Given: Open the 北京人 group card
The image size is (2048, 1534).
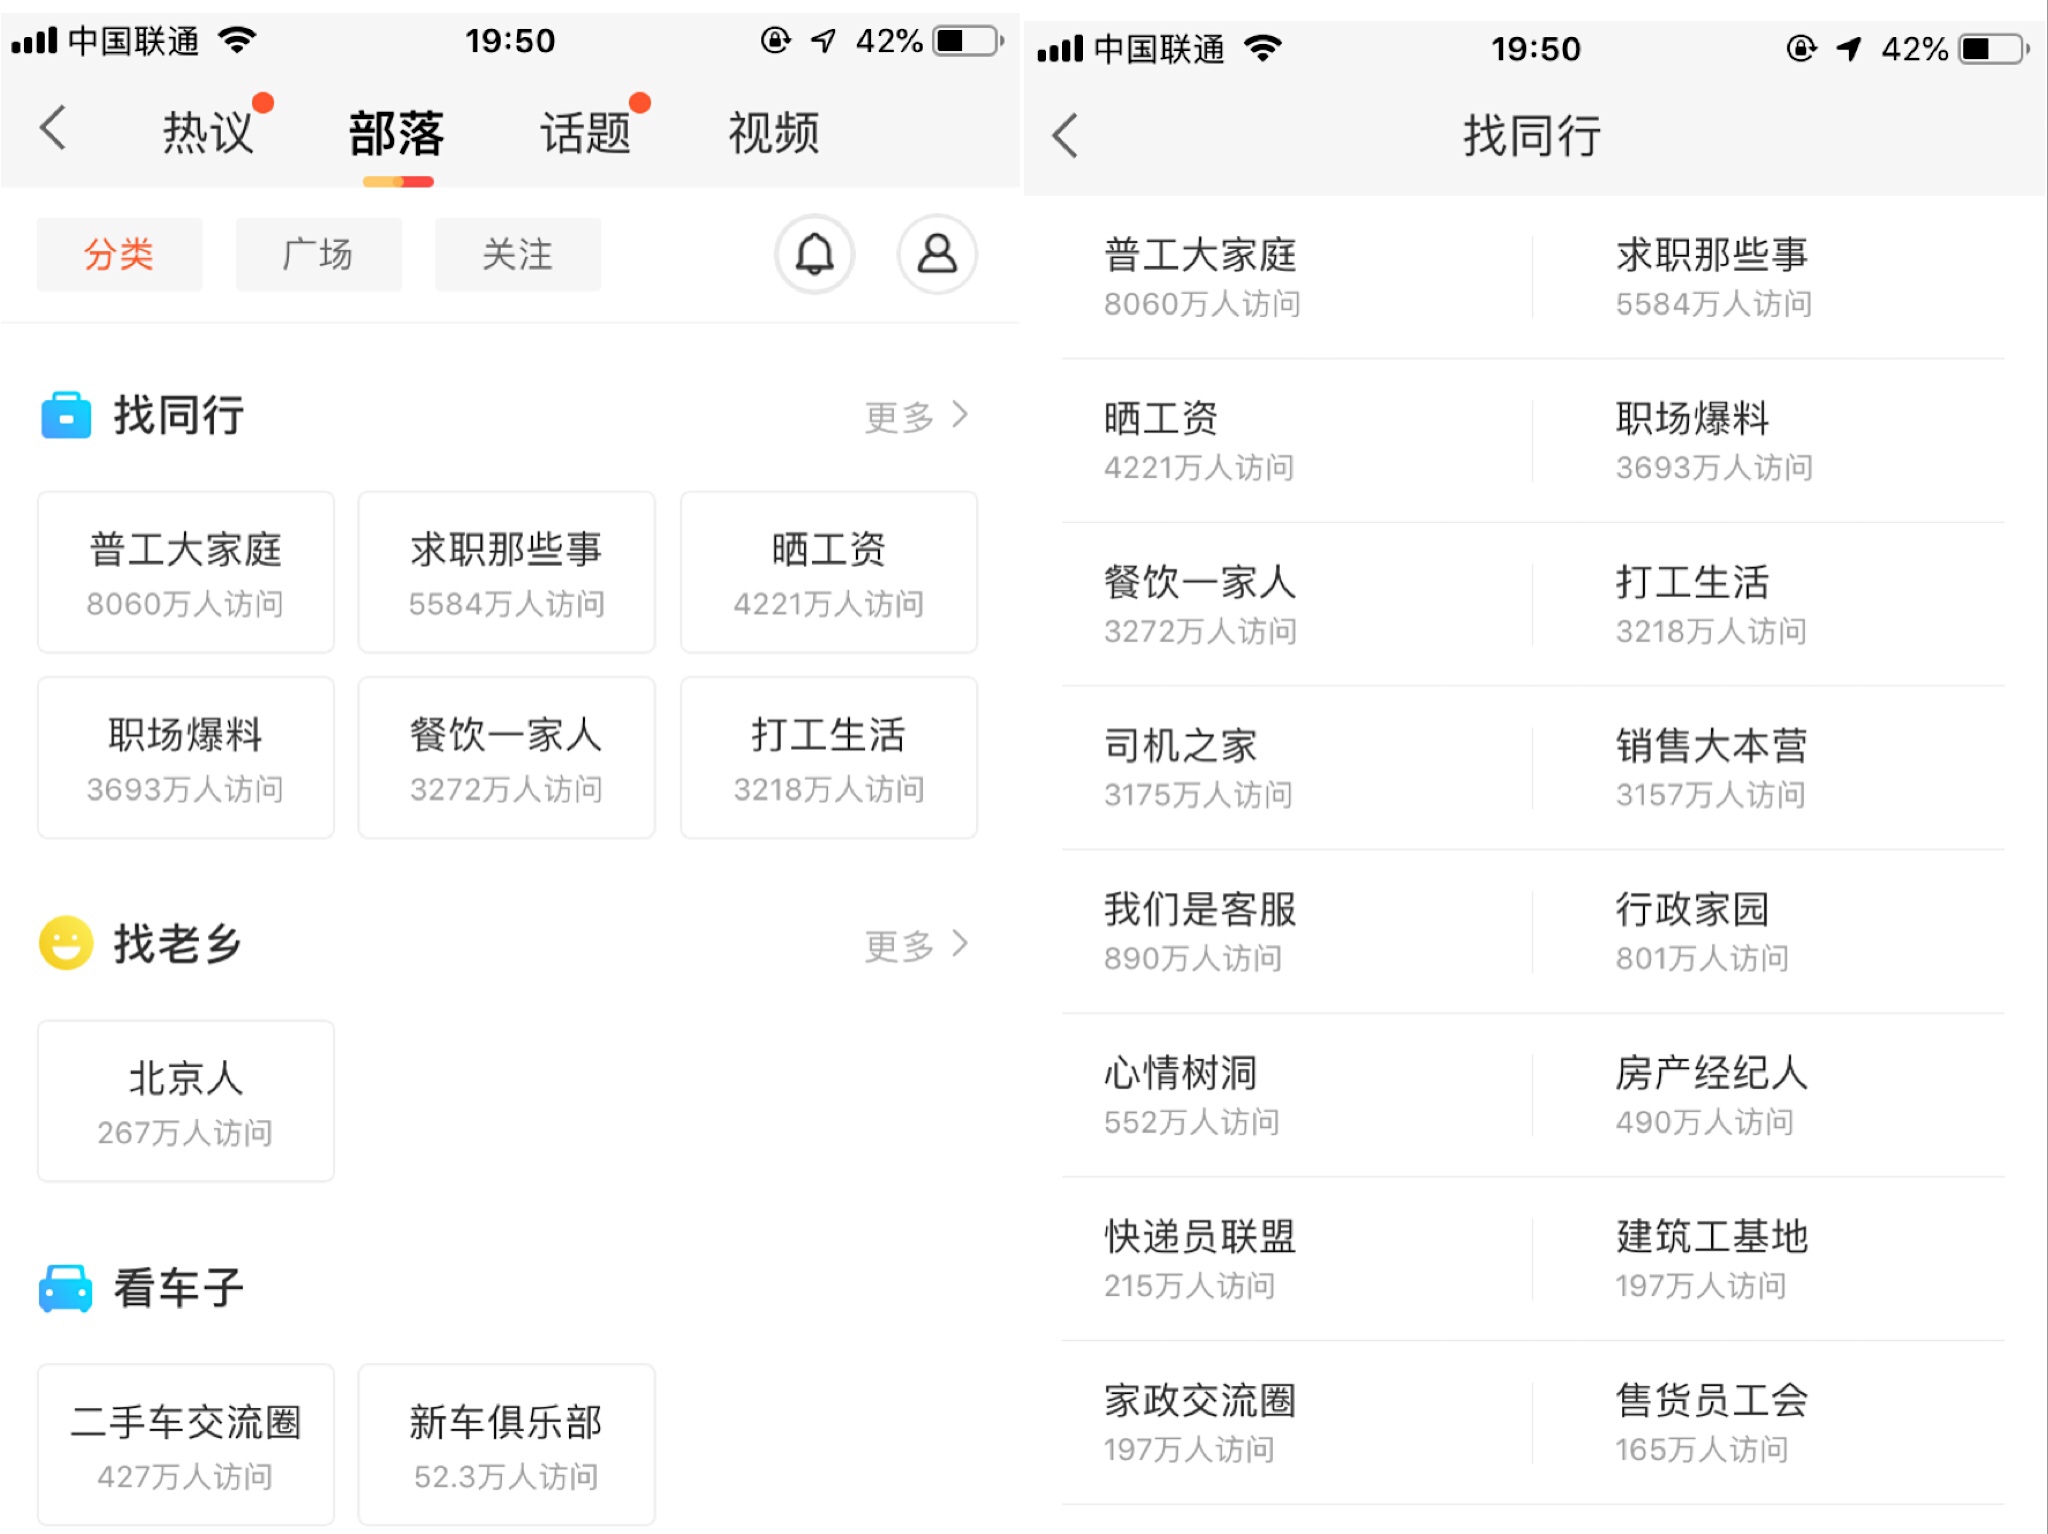Looking at the screenshot, I should point(186,1101).
